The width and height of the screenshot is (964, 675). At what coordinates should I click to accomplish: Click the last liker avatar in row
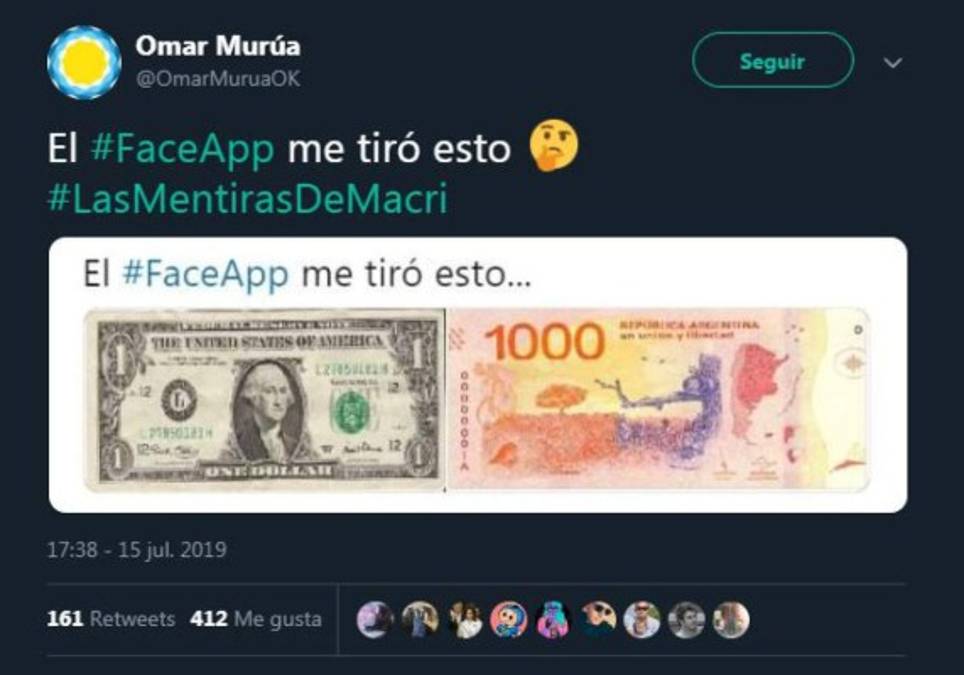[x=731, y=619]
